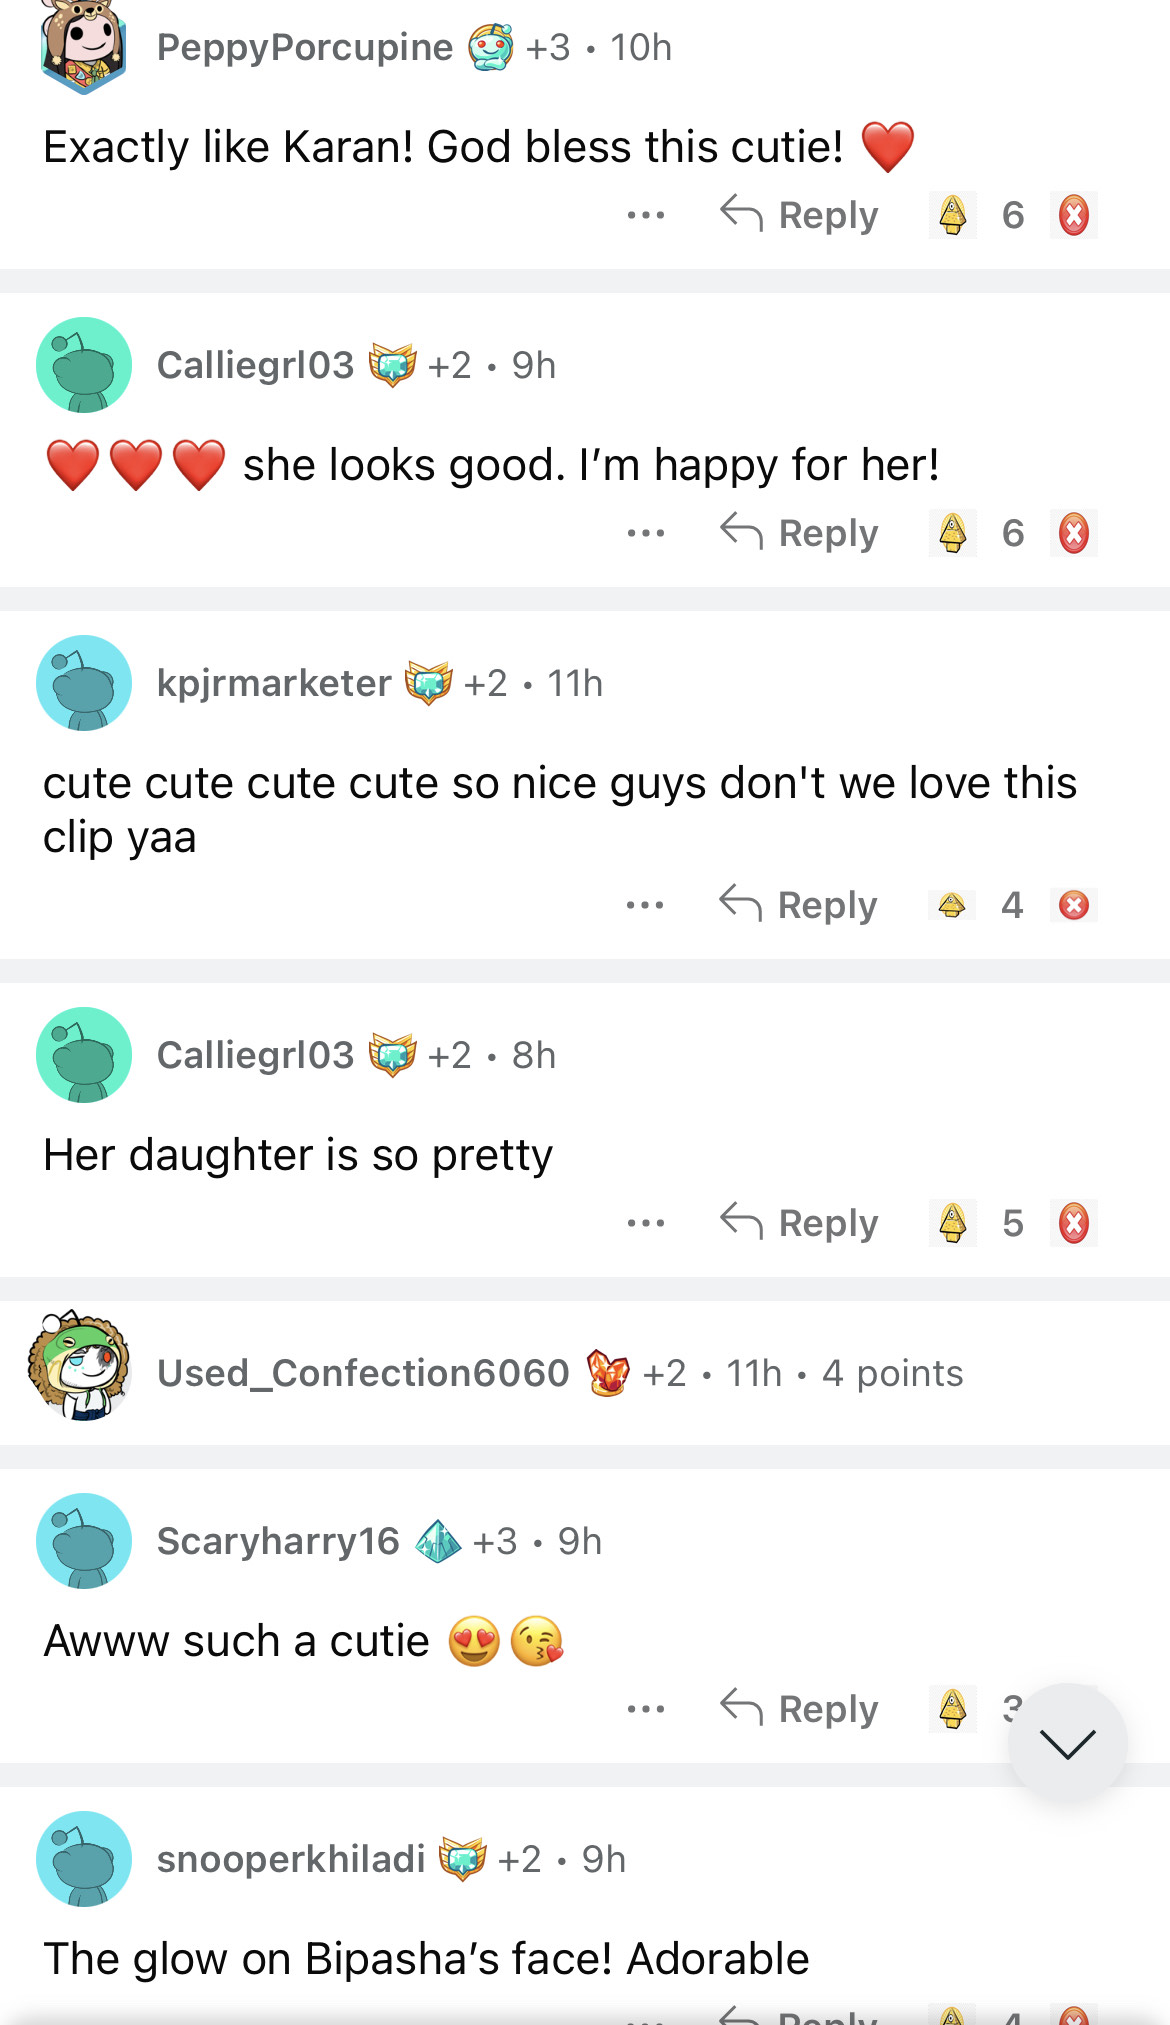The width and height of the screenshot is (1170, 2025).
Task: Open snooperkhiladi's profile via username
Action: point(291,1859)
